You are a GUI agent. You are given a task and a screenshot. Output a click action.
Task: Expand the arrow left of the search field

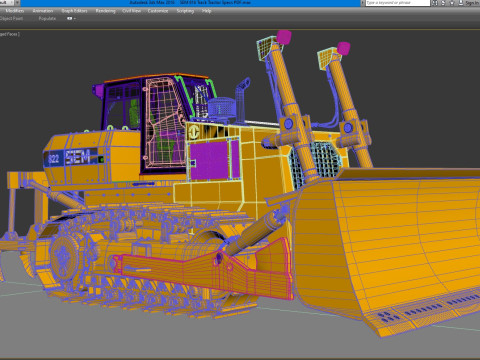tap(363, 3)
